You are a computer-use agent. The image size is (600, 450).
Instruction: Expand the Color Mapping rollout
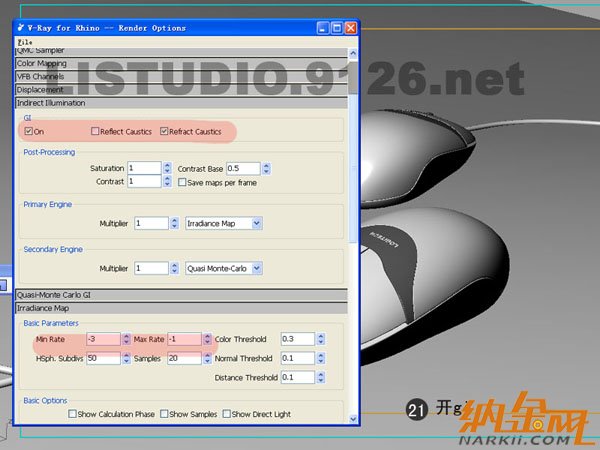click(x=181, y=64)
